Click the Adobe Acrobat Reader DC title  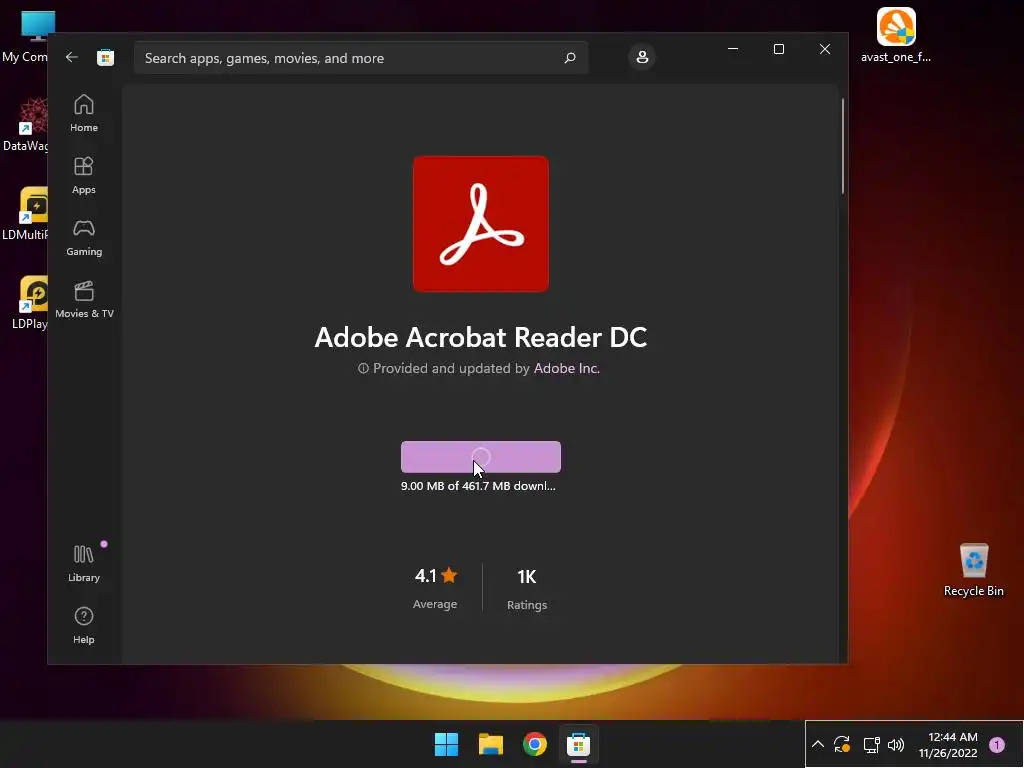click(481, 337)
